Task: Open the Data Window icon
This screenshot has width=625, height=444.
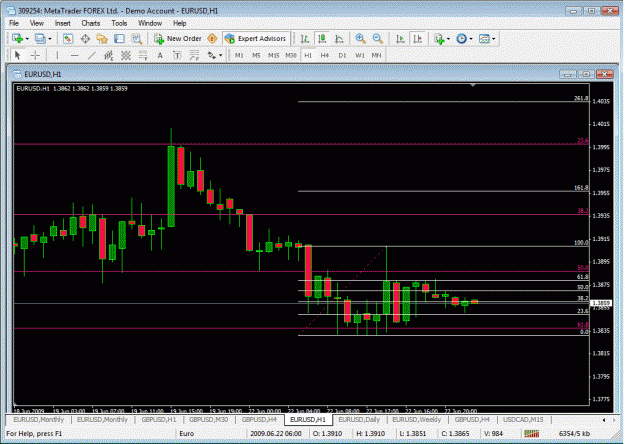Action: click(x=85, y=39)
